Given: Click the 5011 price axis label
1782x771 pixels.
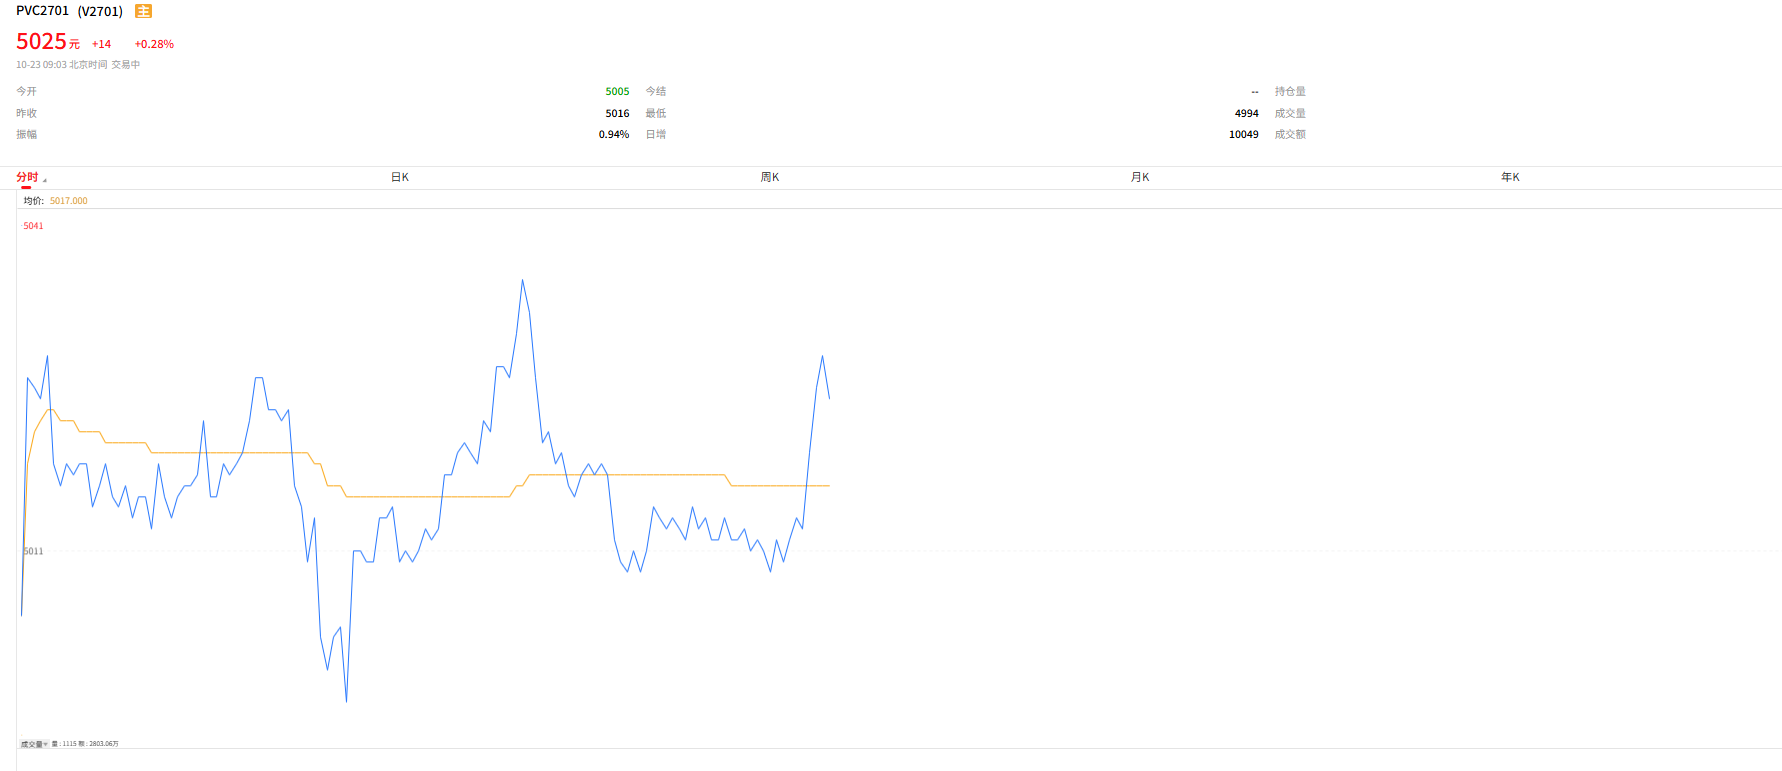Looking at the screenshot, I should coord(34,551).
